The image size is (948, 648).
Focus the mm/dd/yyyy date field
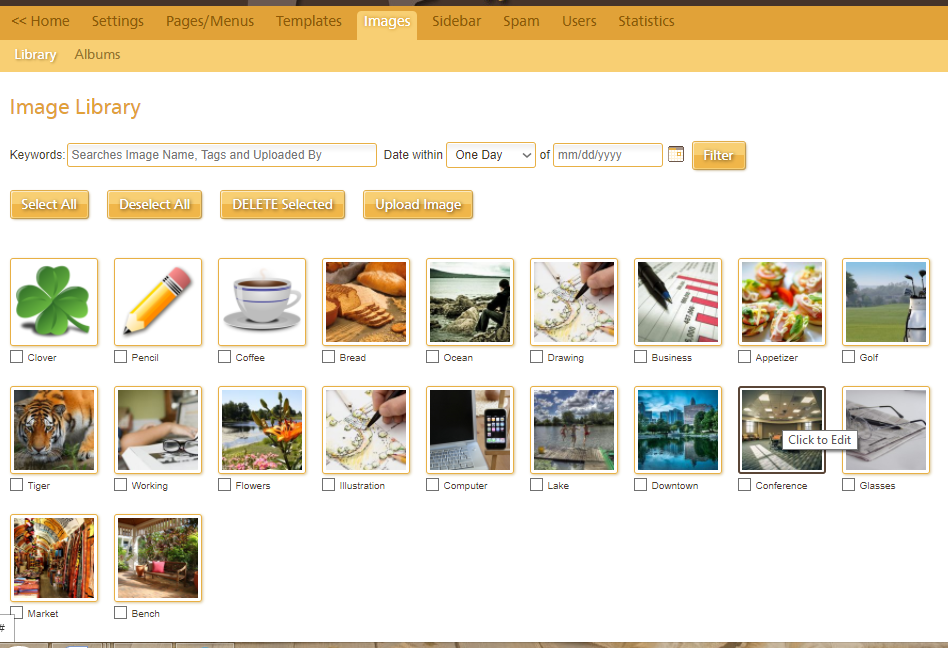click(x=608, y=155)
